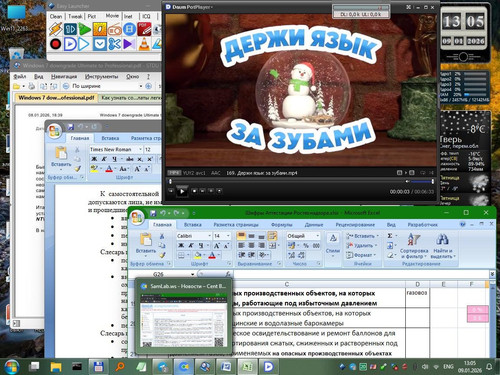Image resolution: width=500 pixels, height=375 pixels.
Task: Open the Excel Name Box dropdown arrow
Action: click(x=192, y=274)
